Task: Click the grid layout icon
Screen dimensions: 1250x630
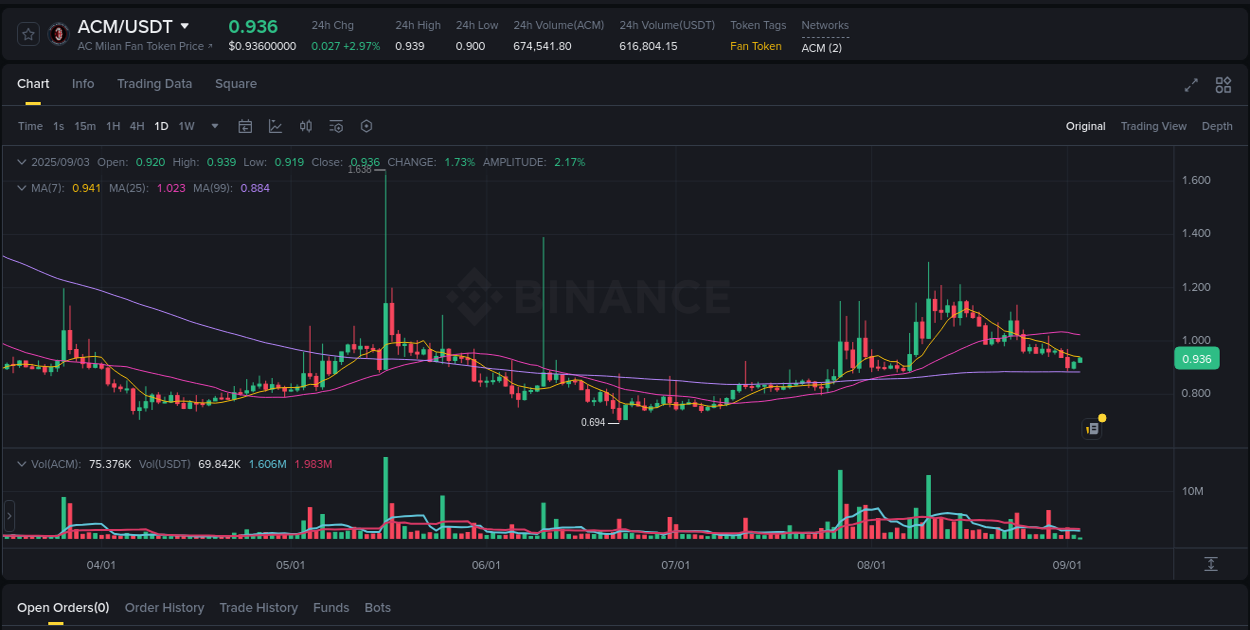Action: [1222, 85]
